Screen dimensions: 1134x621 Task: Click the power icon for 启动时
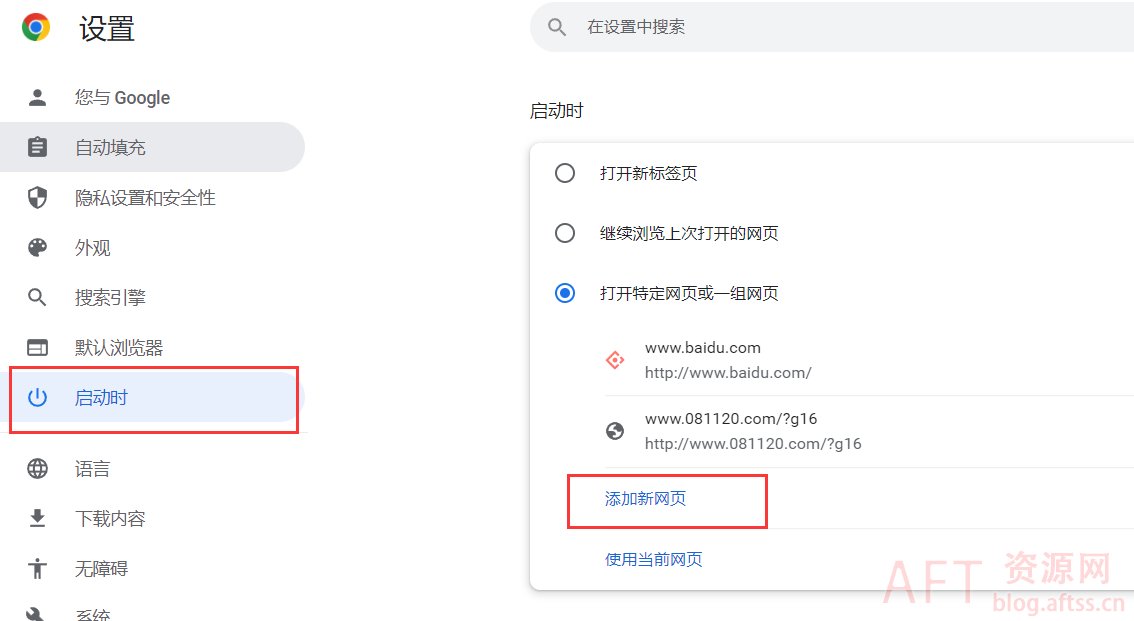coord(37,398)
